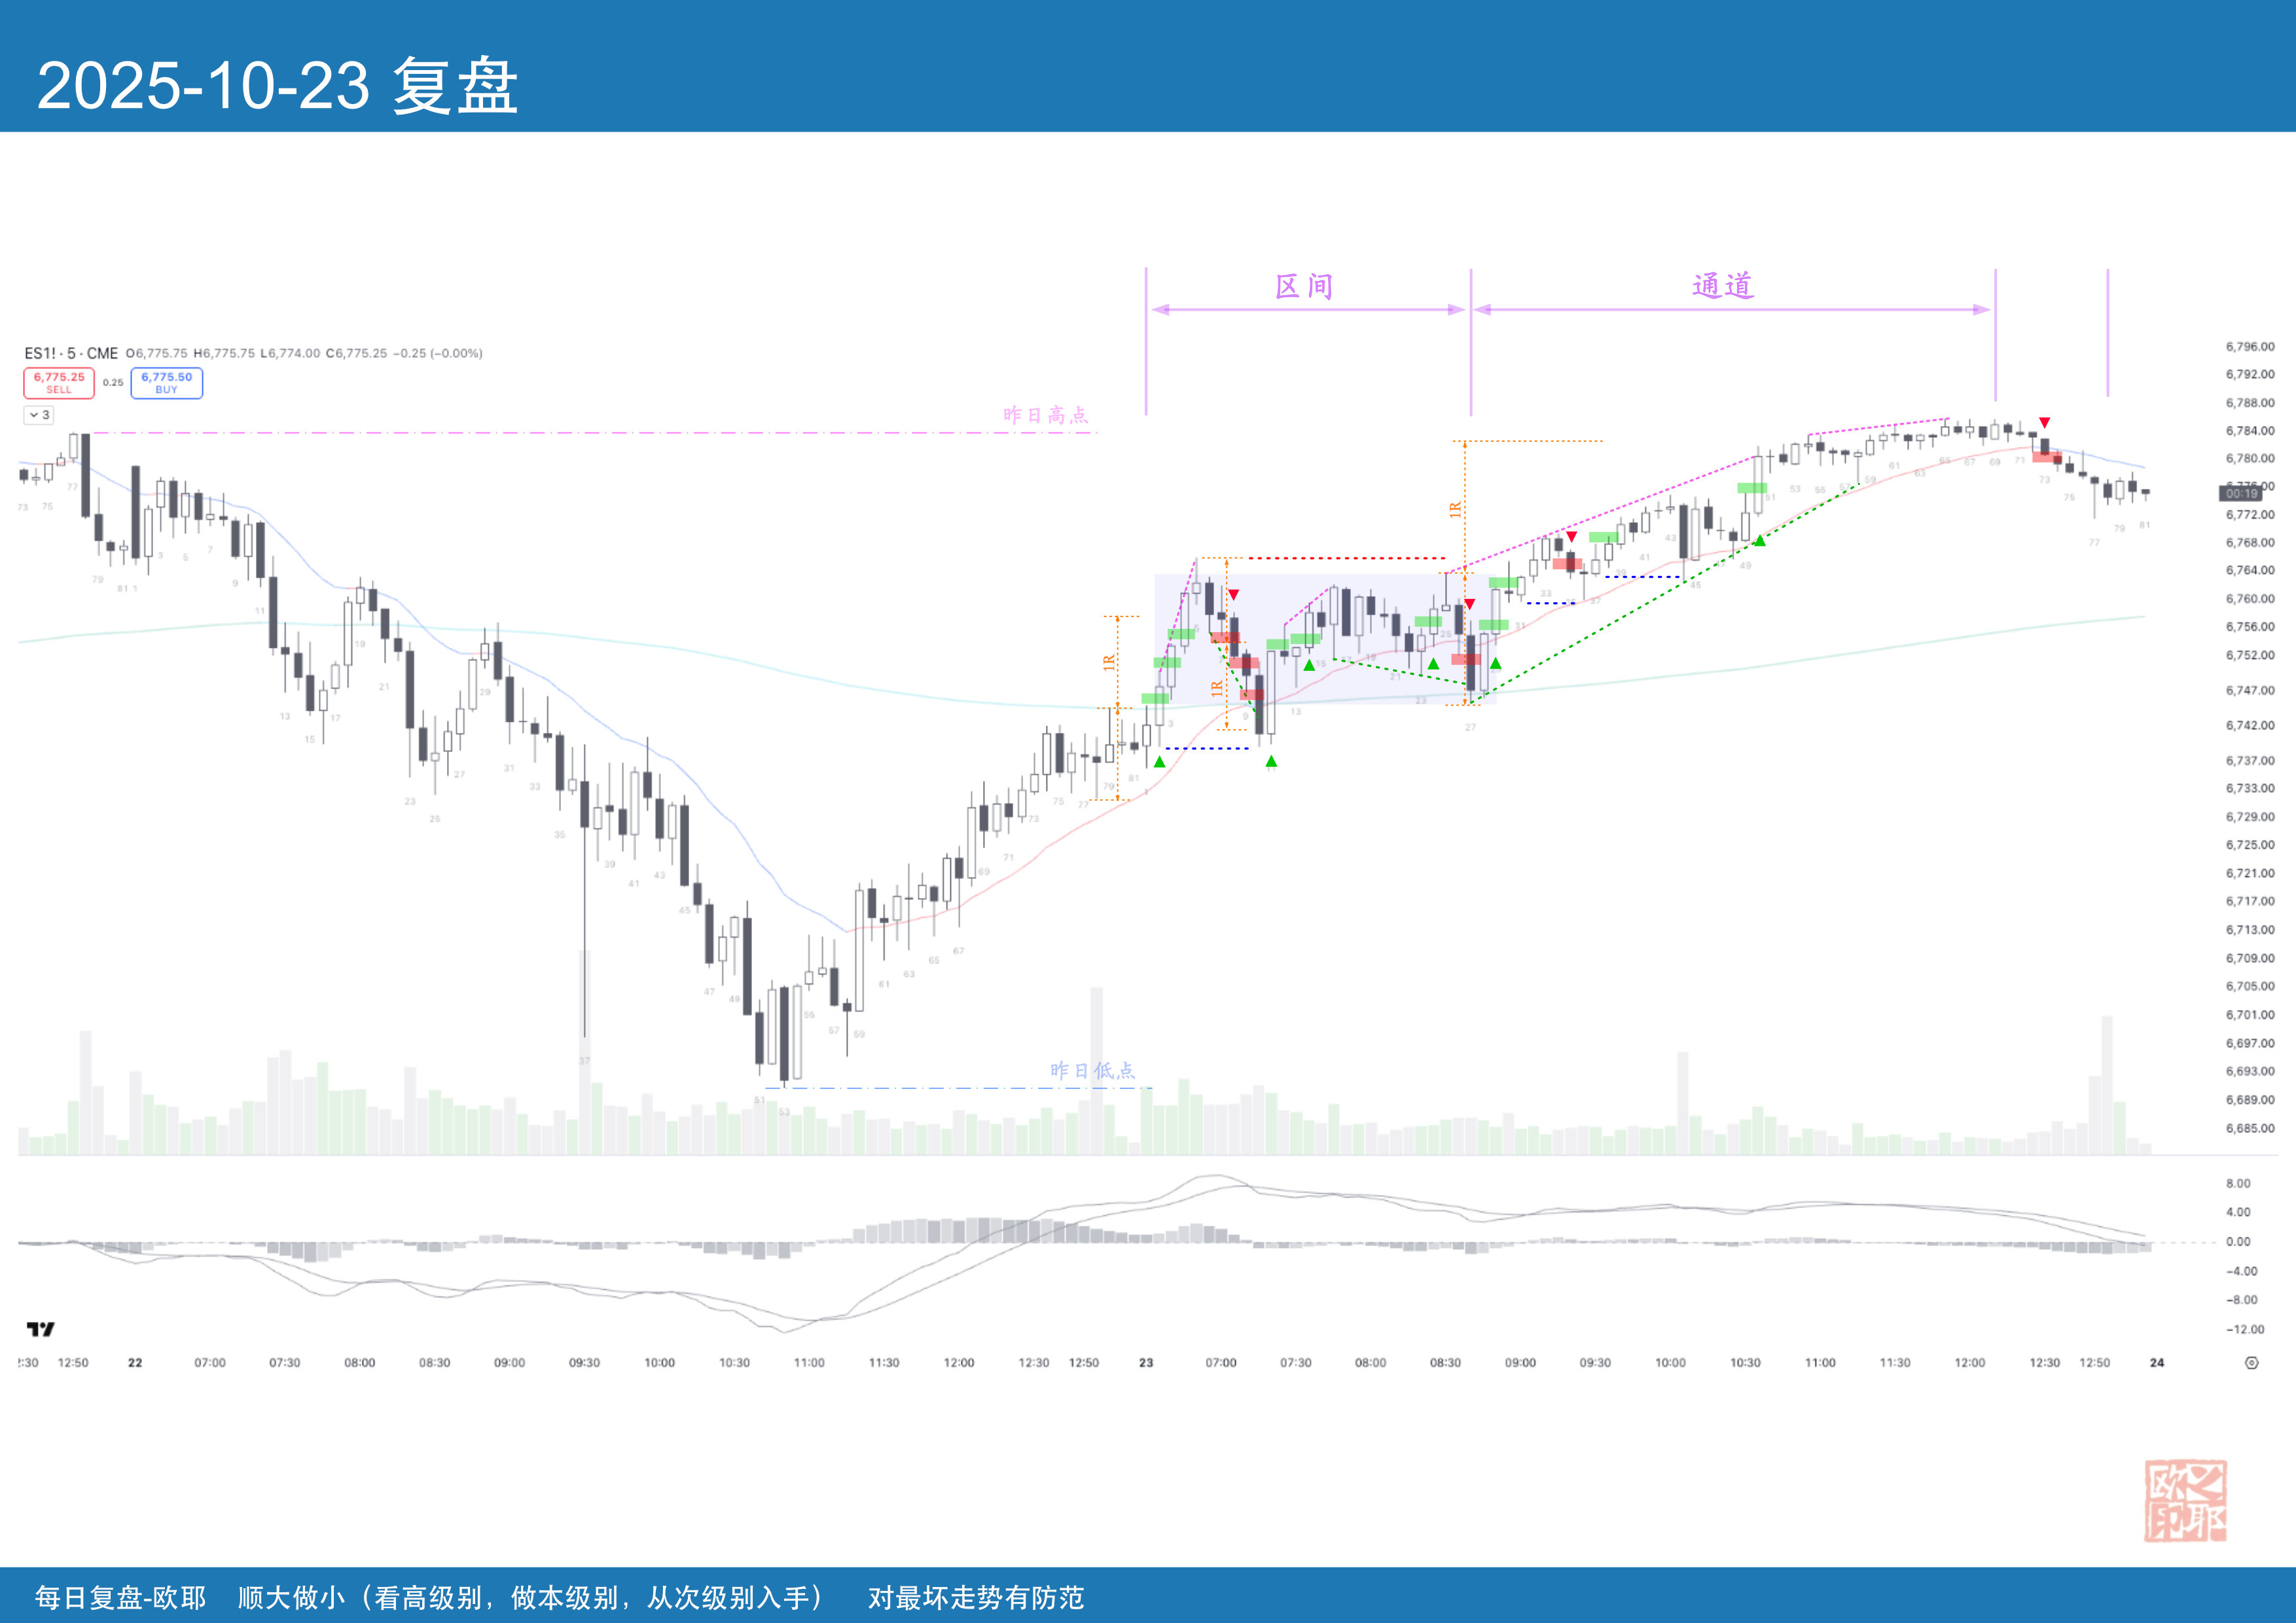Open the time axis settings gear icon
Viewport: 2296px width, 1623px height.
click(2251, 1363)
